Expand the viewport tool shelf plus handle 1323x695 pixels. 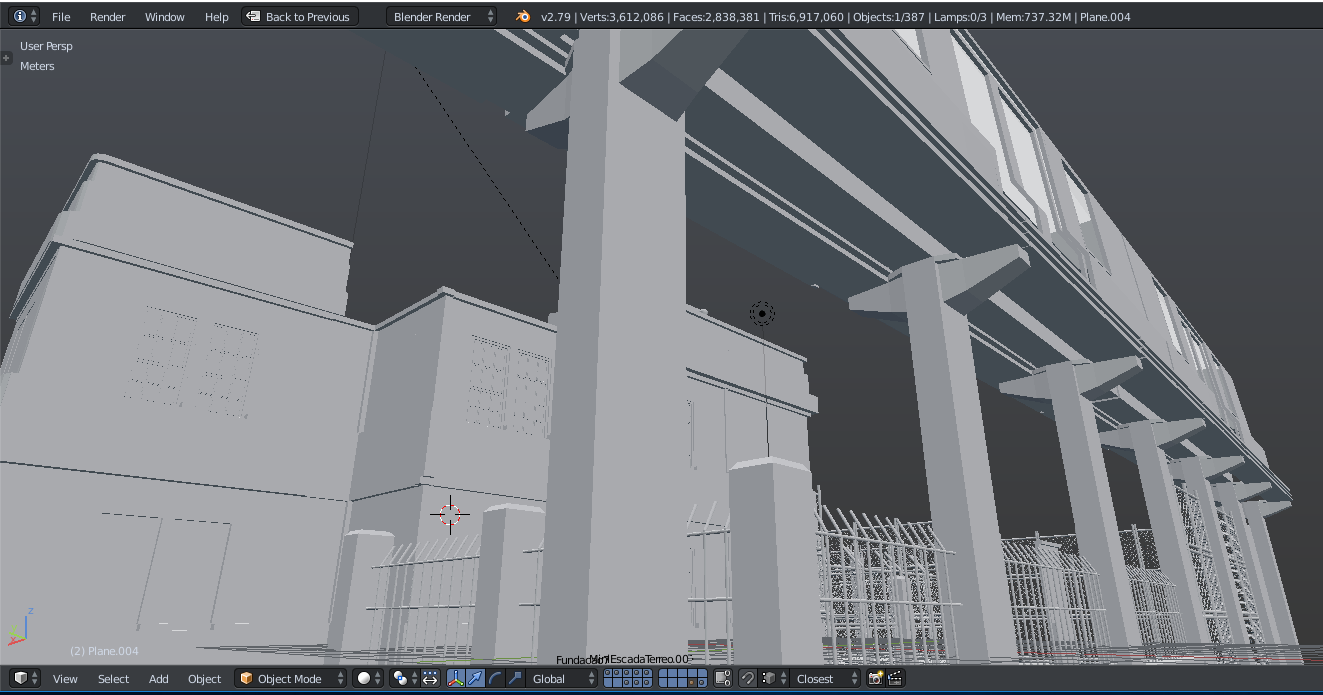click(6, 59)
